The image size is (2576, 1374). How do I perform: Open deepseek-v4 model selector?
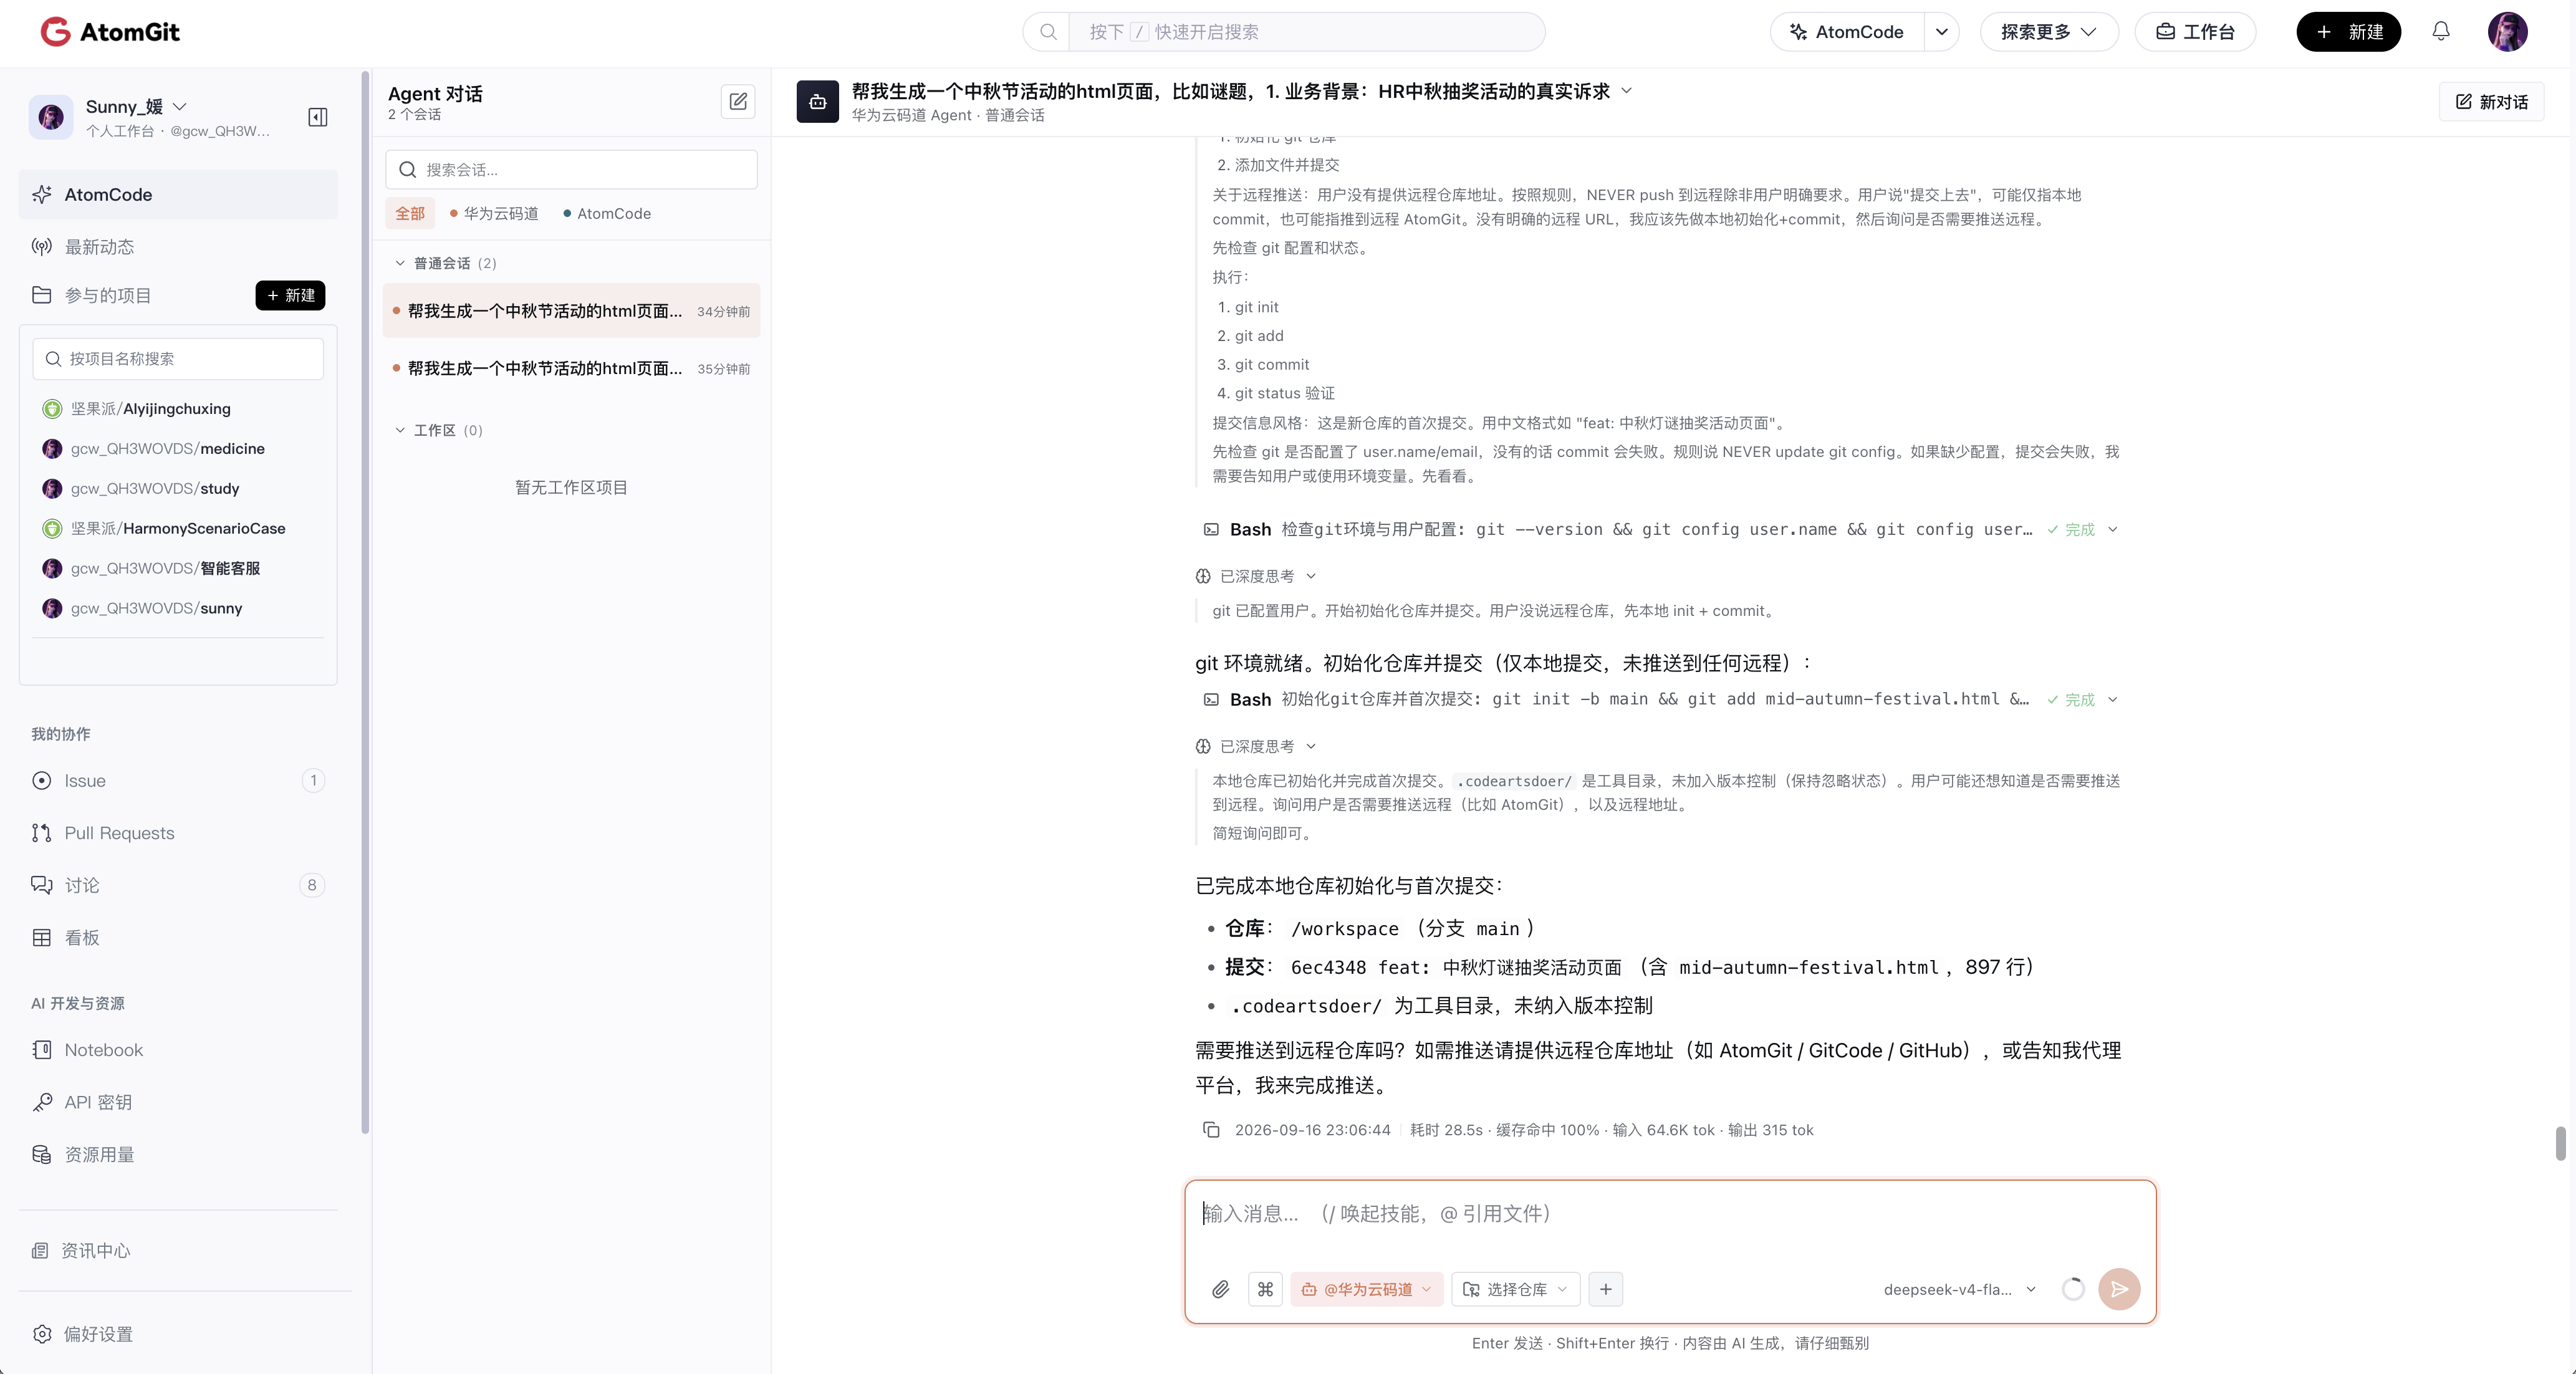click(x=1959, y=1289)
